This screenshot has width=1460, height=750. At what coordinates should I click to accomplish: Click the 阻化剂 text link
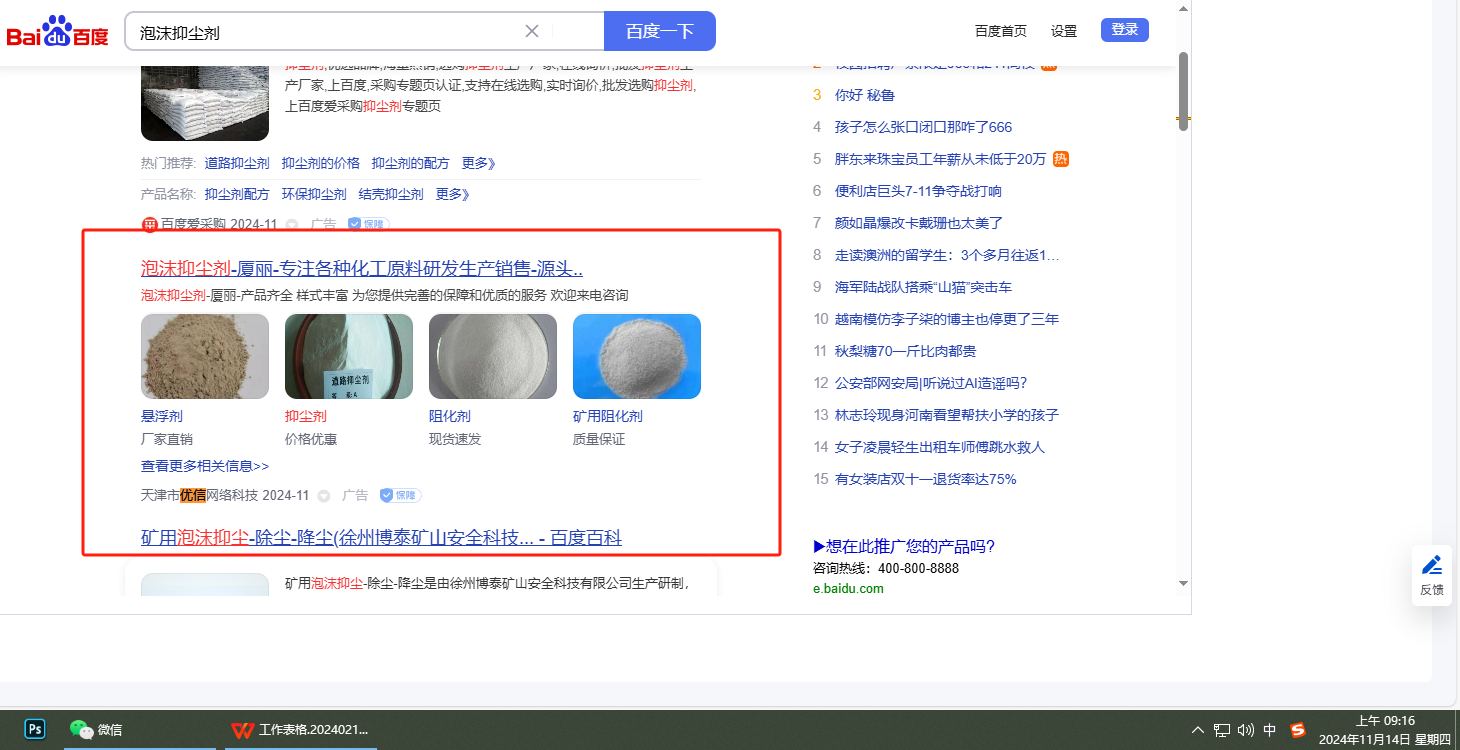point(450,416)
